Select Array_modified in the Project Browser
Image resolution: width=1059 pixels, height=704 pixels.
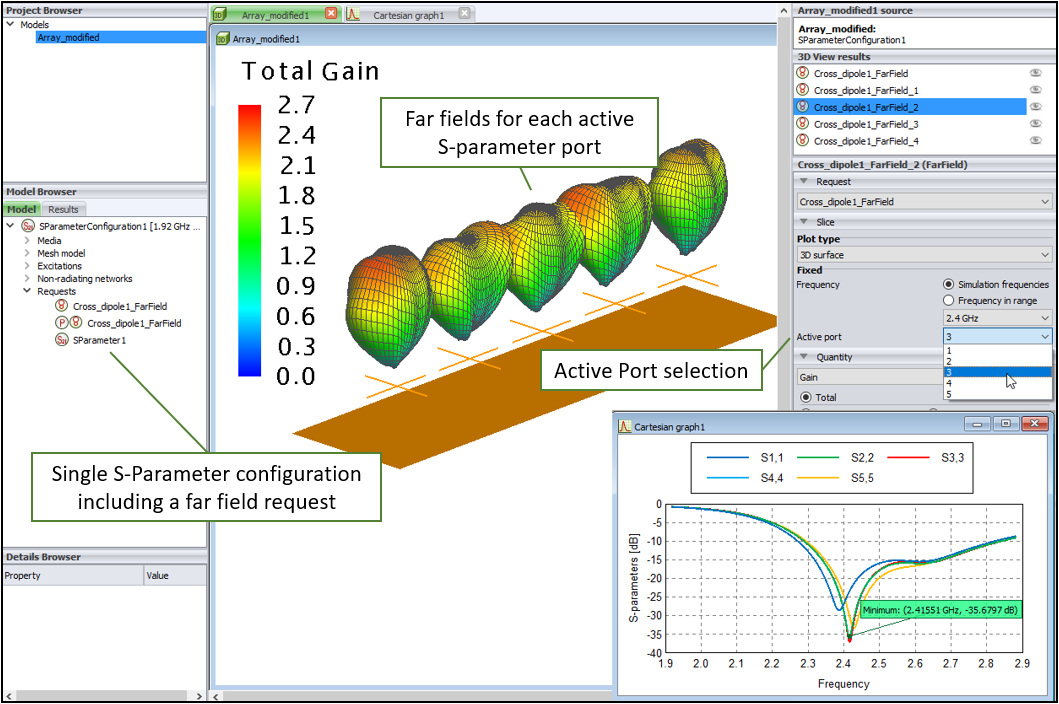(68, 37)
